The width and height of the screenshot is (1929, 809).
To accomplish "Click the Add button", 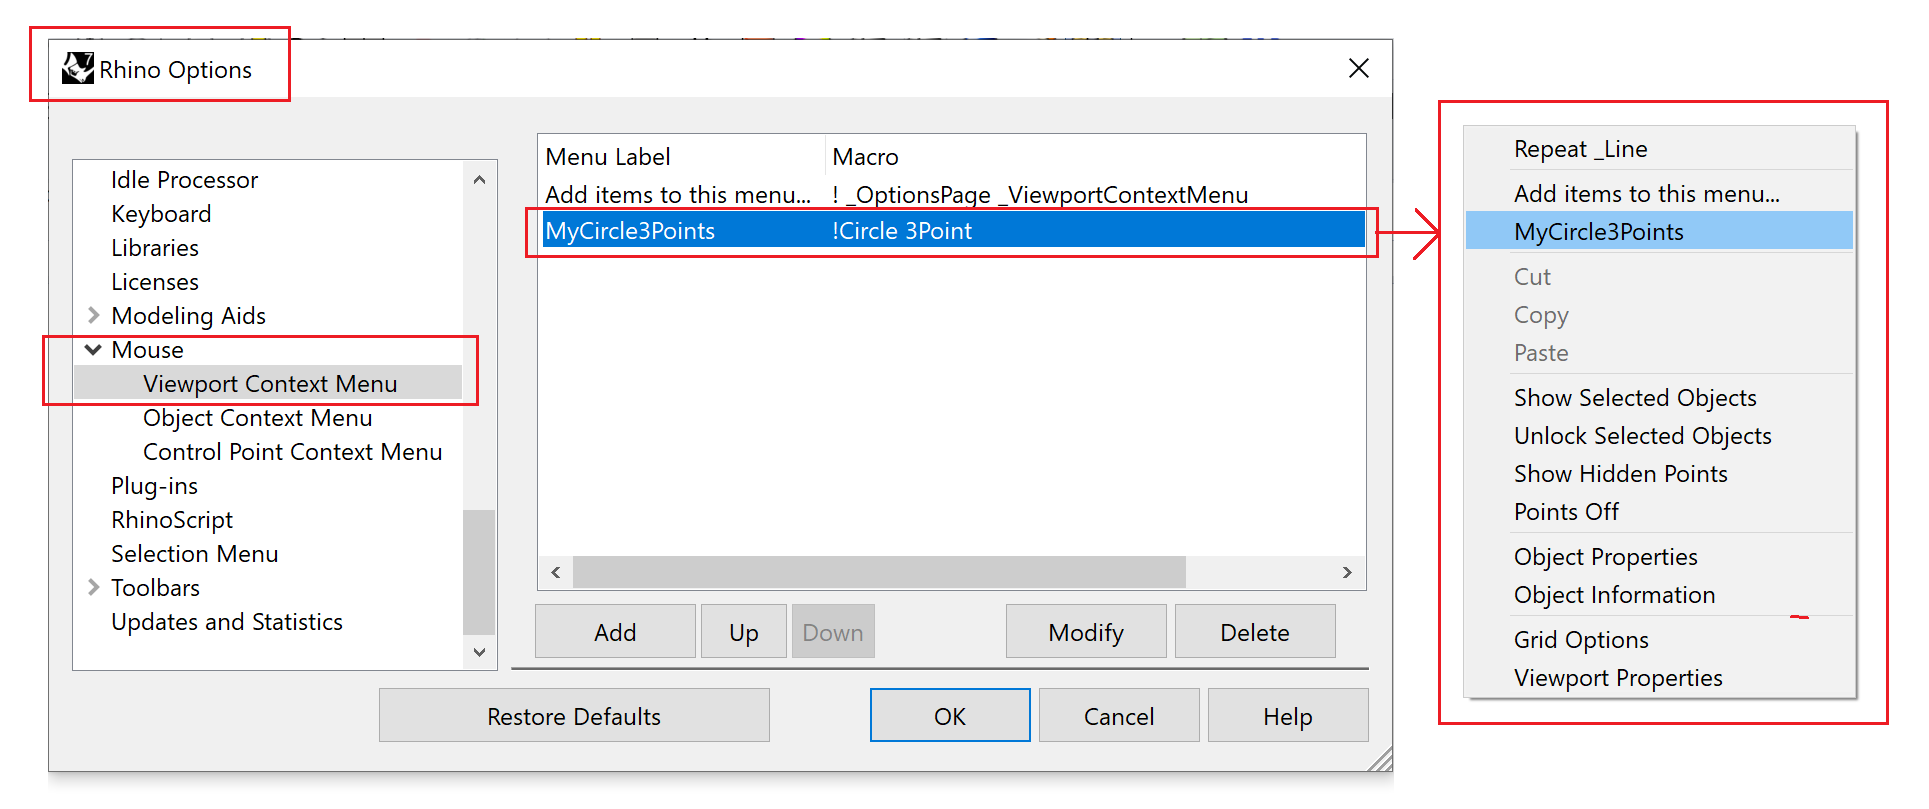I will click(x=615, y=632).
